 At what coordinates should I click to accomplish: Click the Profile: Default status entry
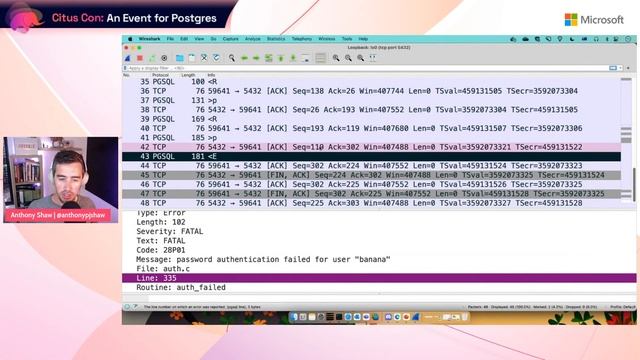(623, 307)
